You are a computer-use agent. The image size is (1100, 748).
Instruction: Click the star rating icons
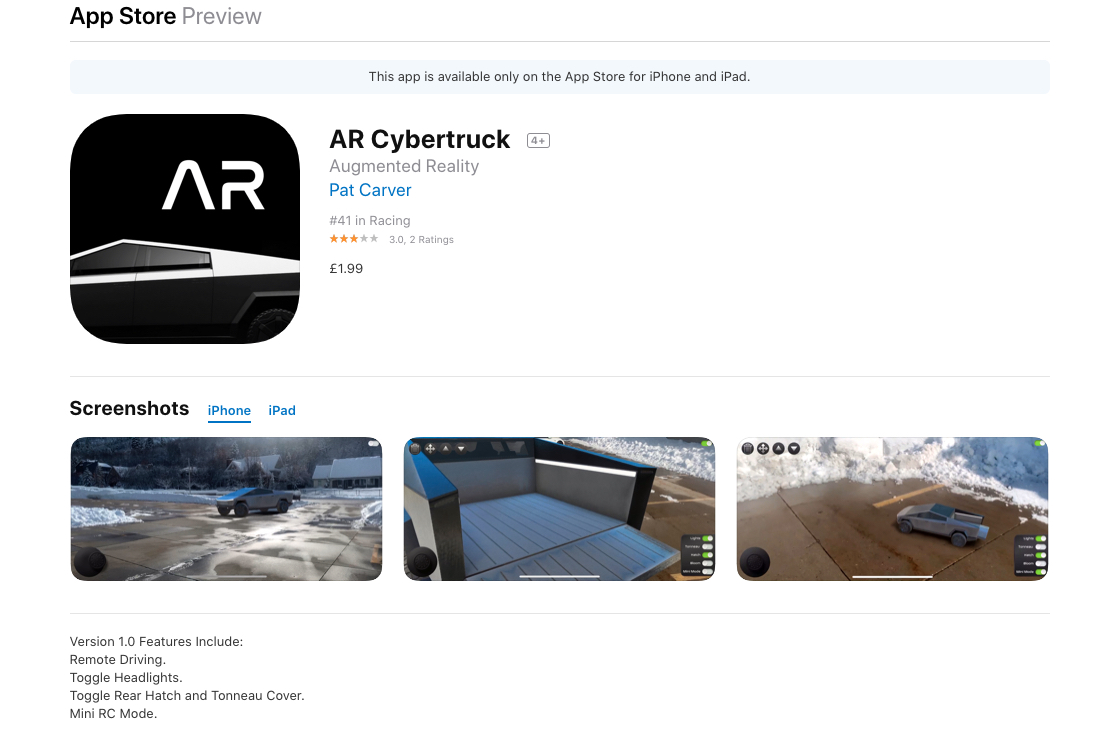354,239
